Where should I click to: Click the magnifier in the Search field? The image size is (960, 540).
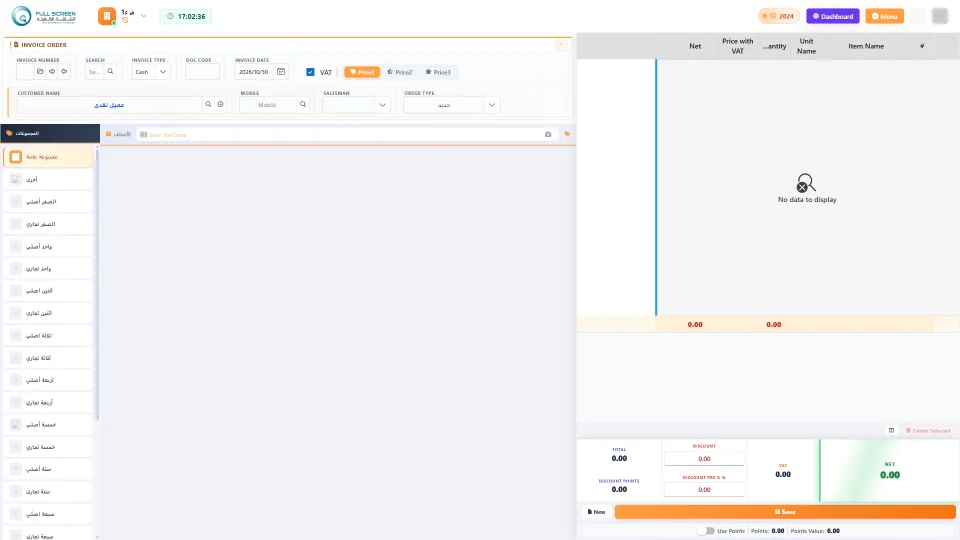point(110,72)
